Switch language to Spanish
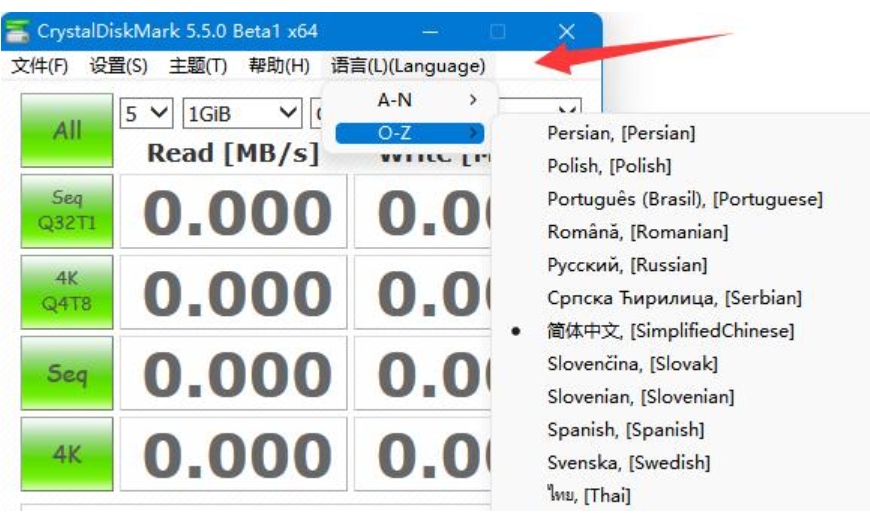 (625, 430)
